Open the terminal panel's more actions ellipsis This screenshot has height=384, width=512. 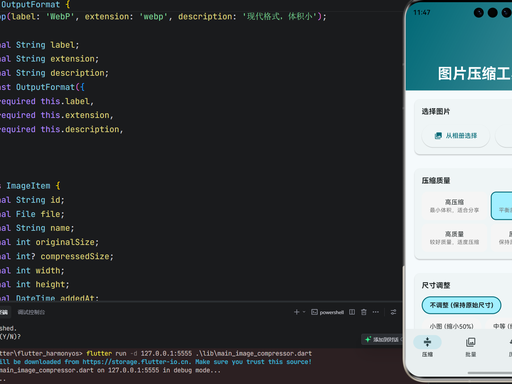[x=376, y=312]
